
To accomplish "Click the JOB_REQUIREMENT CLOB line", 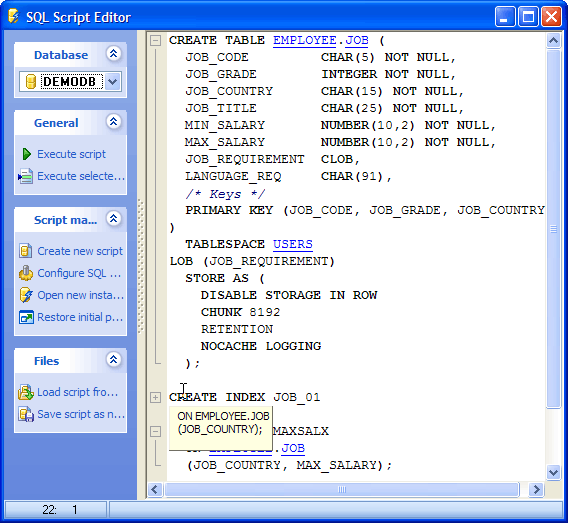I will tap(272, 159).
